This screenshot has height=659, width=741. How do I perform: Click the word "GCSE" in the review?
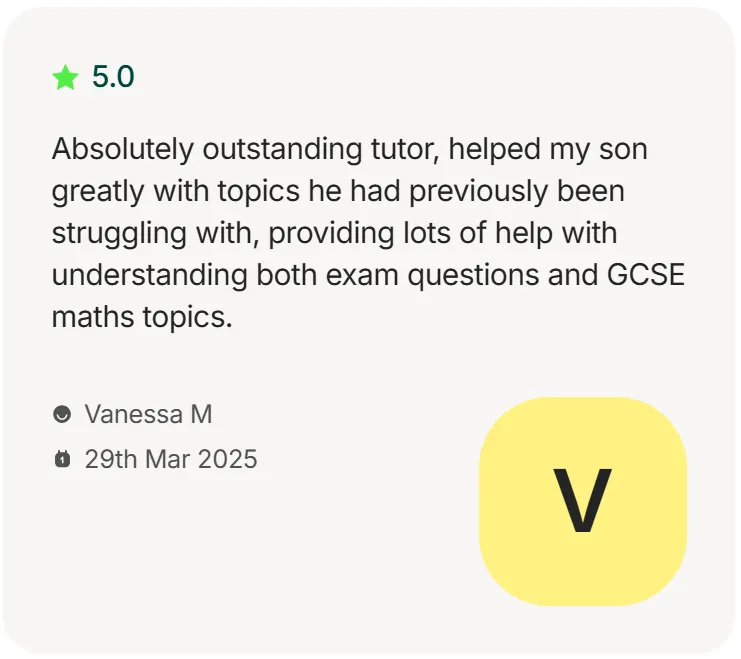pyautogui.click(x=646, y=275)
